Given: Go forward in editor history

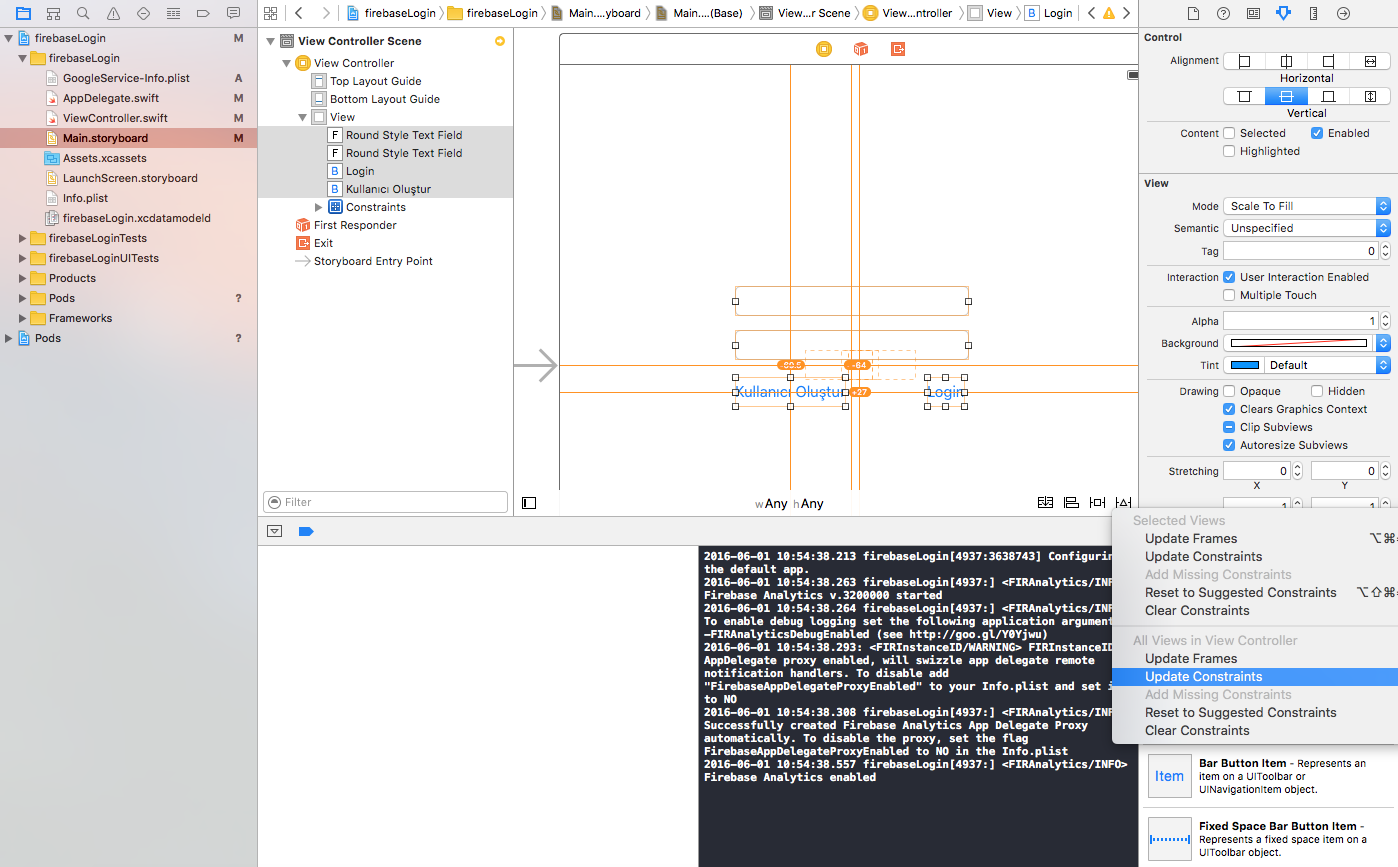Looking at the screenshot, I should pyautogui.click(x=327, y=13).
